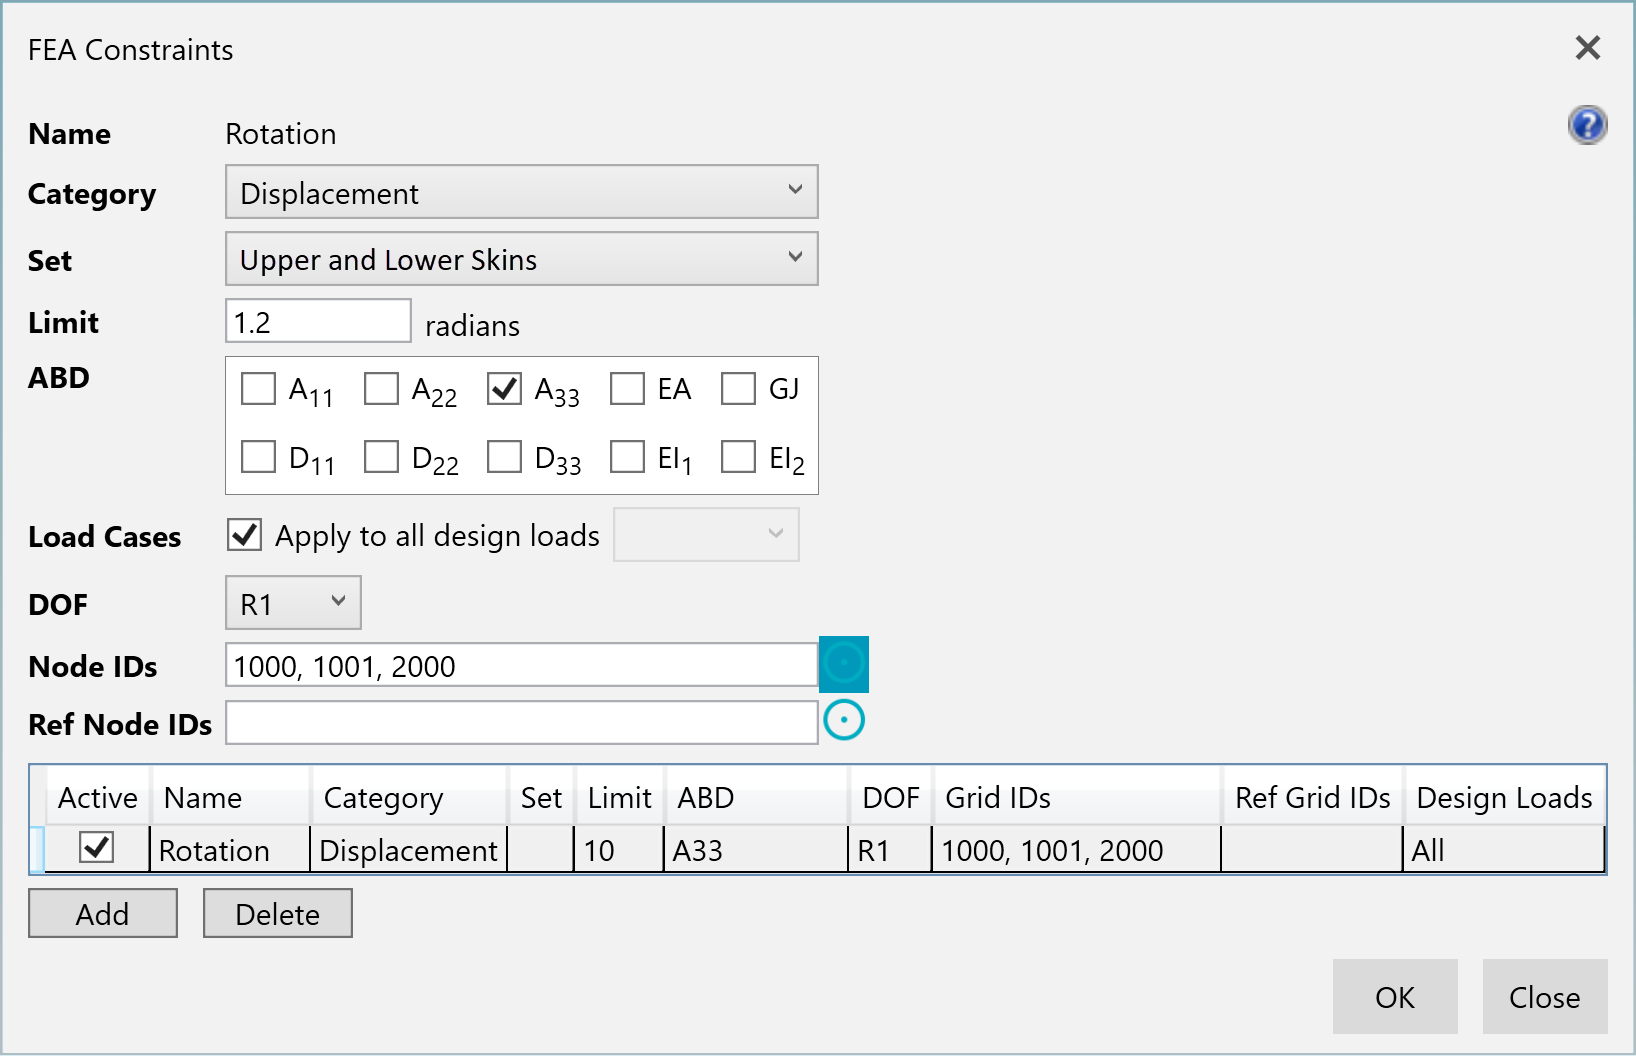Click the All cell under Design Loads
This screenshot has width=1636, height=1056.
[x=1504, y=850]
